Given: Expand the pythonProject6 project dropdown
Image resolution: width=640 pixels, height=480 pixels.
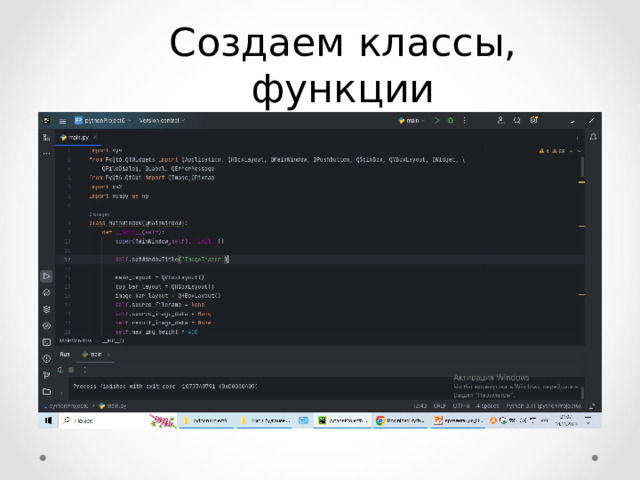Looking at the screenshot, I should (103, 120).
